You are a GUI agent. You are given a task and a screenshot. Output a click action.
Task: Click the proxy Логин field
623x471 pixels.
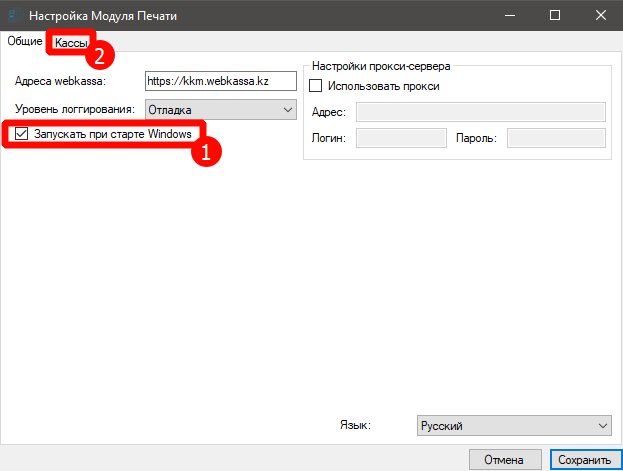click(399, 138)
